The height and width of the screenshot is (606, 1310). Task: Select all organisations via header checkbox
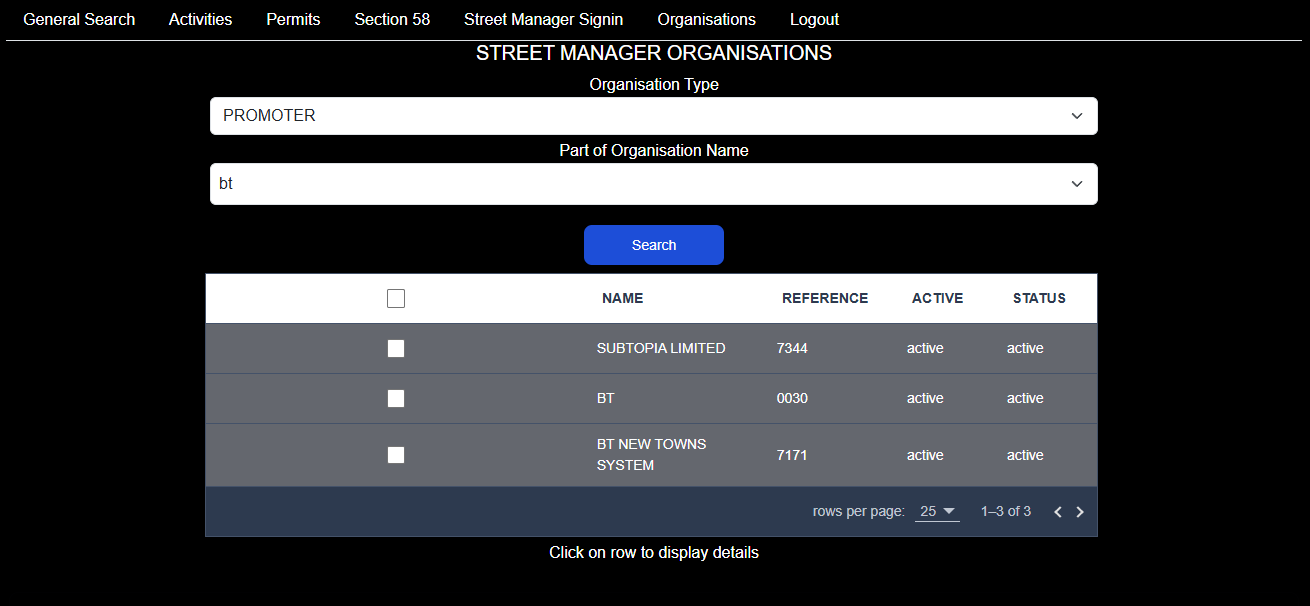click(x=396, y=298)
